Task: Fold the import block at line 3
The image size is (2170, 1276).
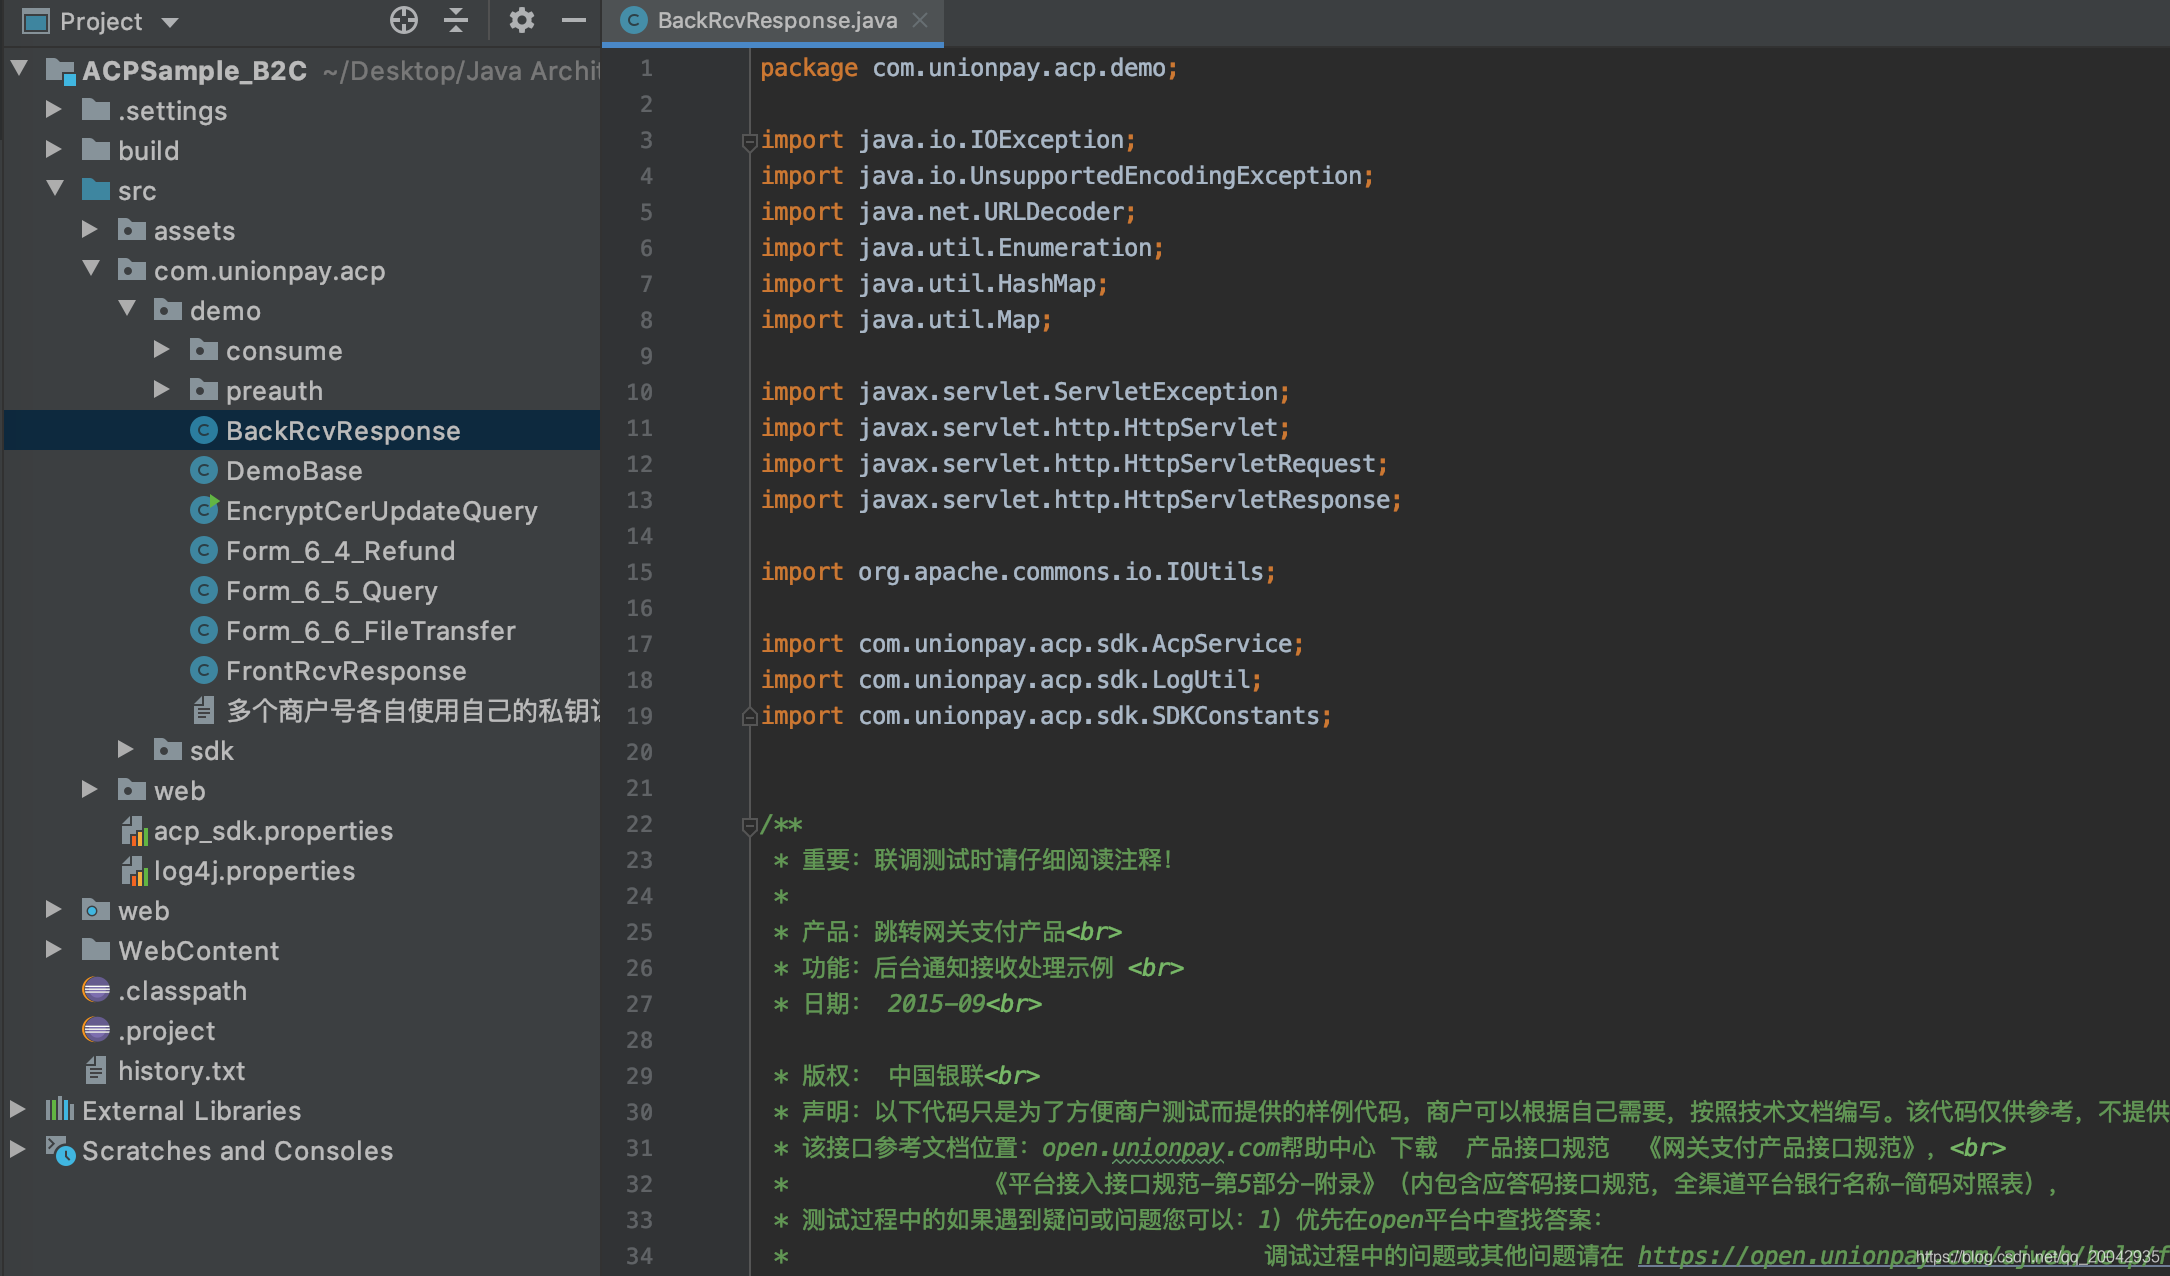Action: (748, 141)
